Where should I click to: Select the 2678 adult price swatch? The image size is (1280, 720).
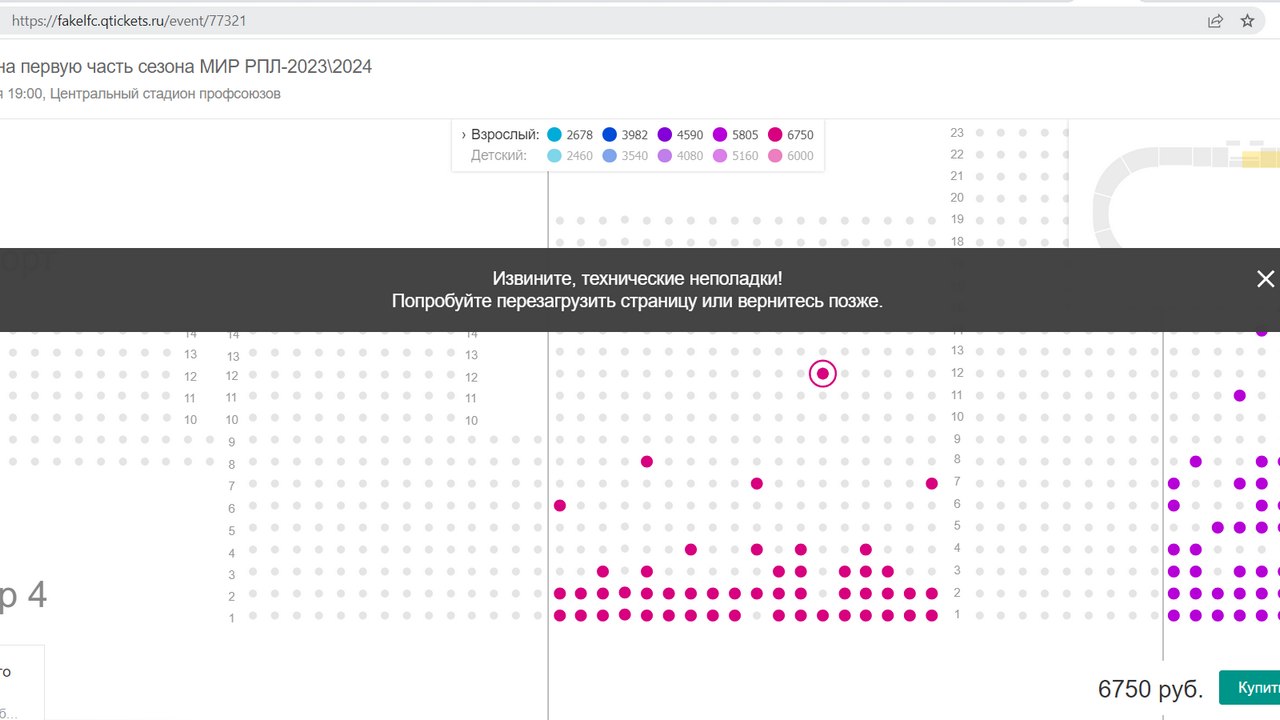[555, 135]
